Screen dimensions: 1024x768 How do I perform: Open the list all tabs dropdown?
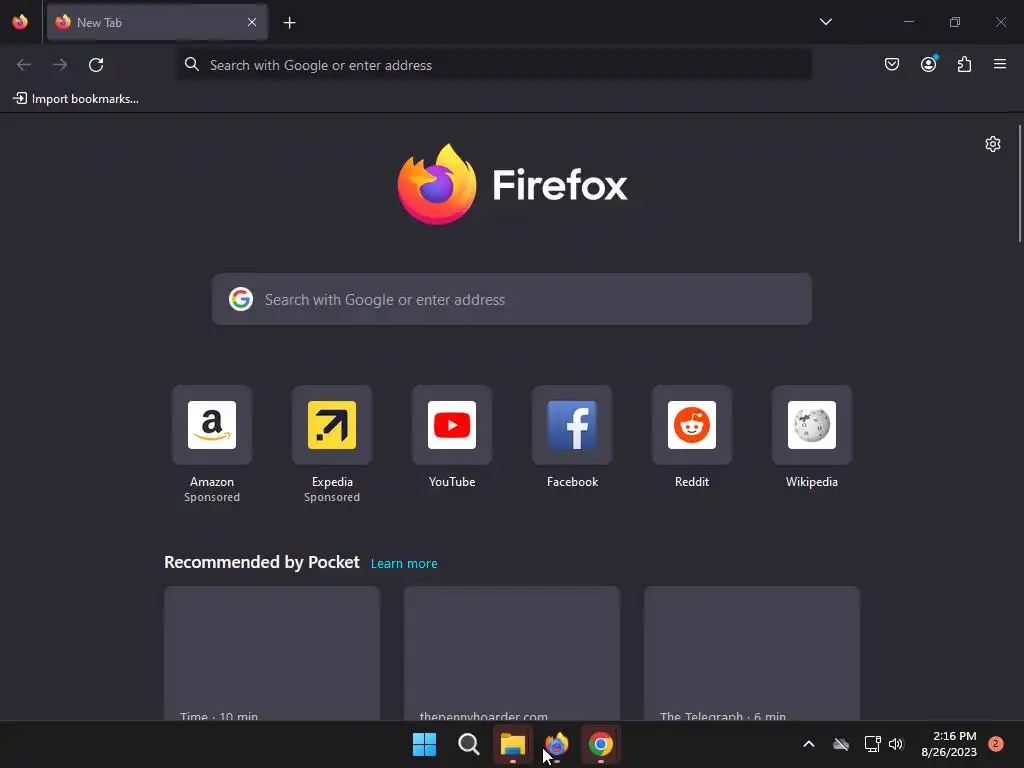[825, 22]
